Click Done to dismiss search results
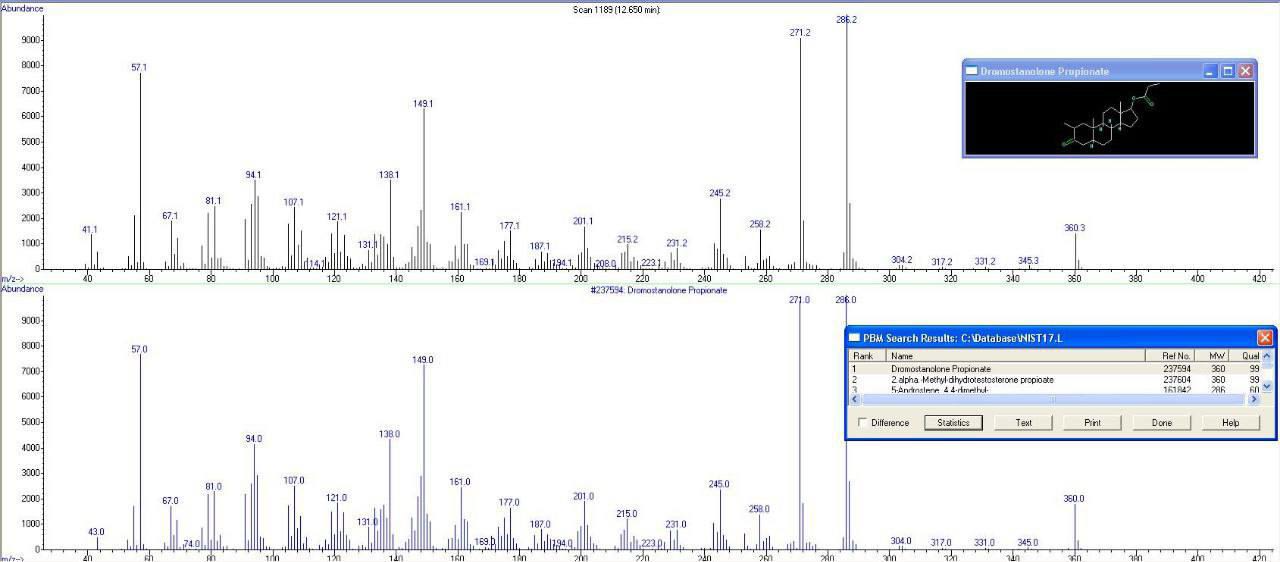1280x562 pixels. pyautogui.click(x=1161, y=423)
